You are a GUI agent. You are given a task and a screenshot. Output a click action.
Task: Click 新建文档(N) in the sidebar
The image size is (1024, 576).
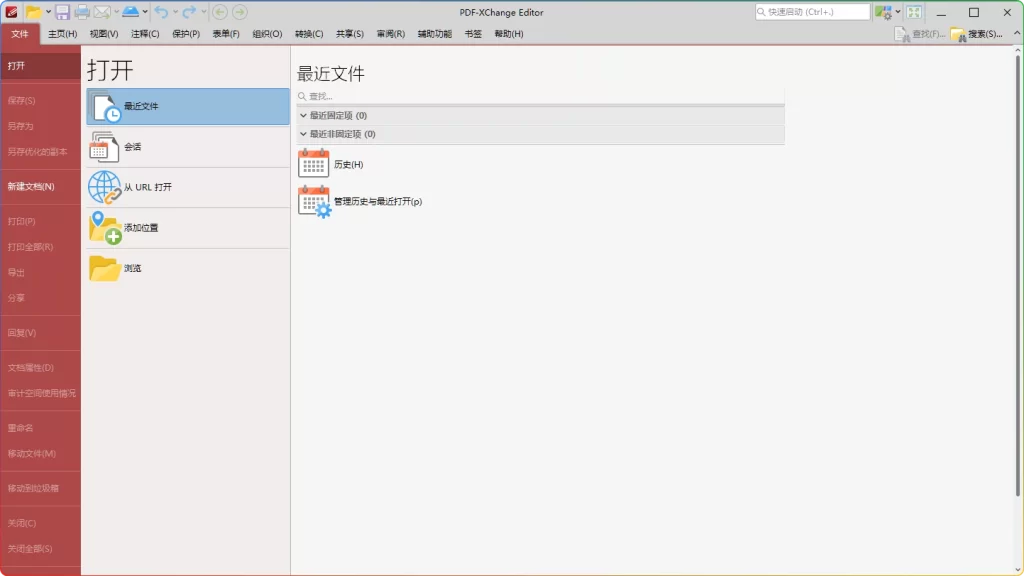click(31, 185)
